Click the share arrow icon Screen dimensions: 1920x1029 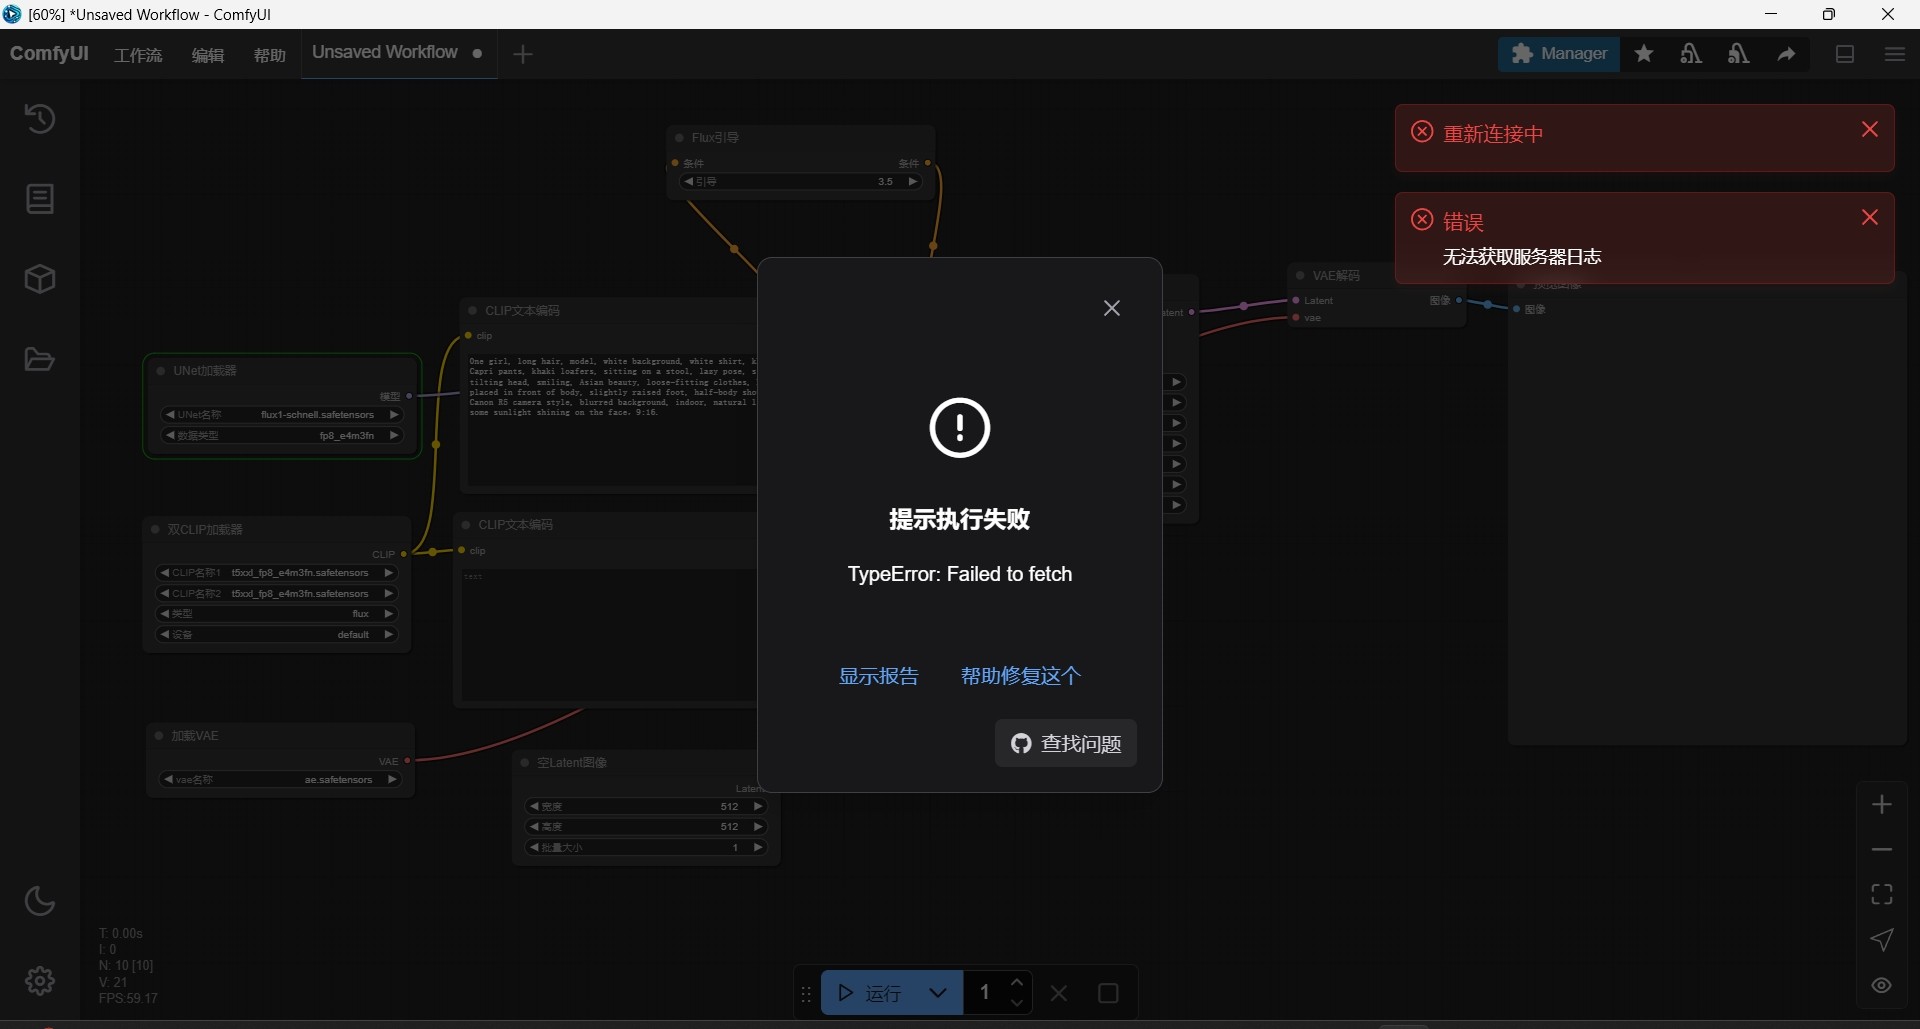pyautogui.click(x=1787, y=54)
